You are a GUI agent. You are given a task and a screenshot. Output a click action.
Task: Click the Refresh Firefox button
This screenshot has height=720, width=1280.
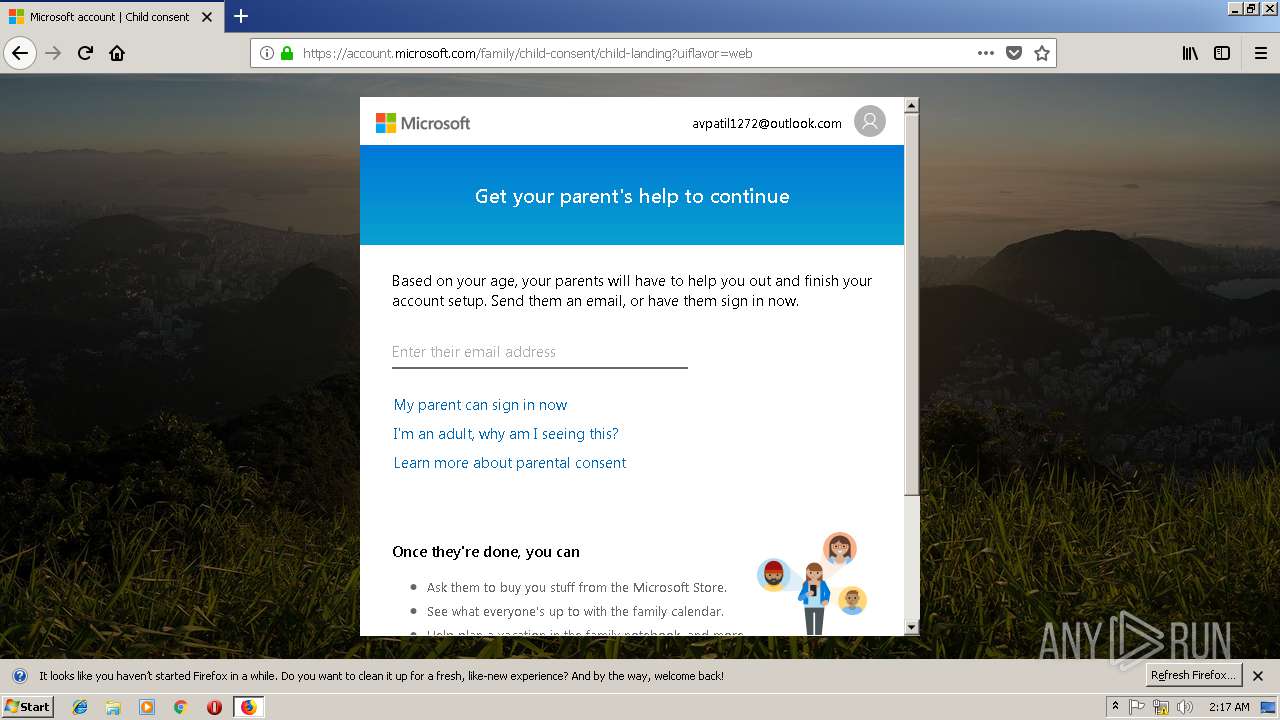(1193, 675)
